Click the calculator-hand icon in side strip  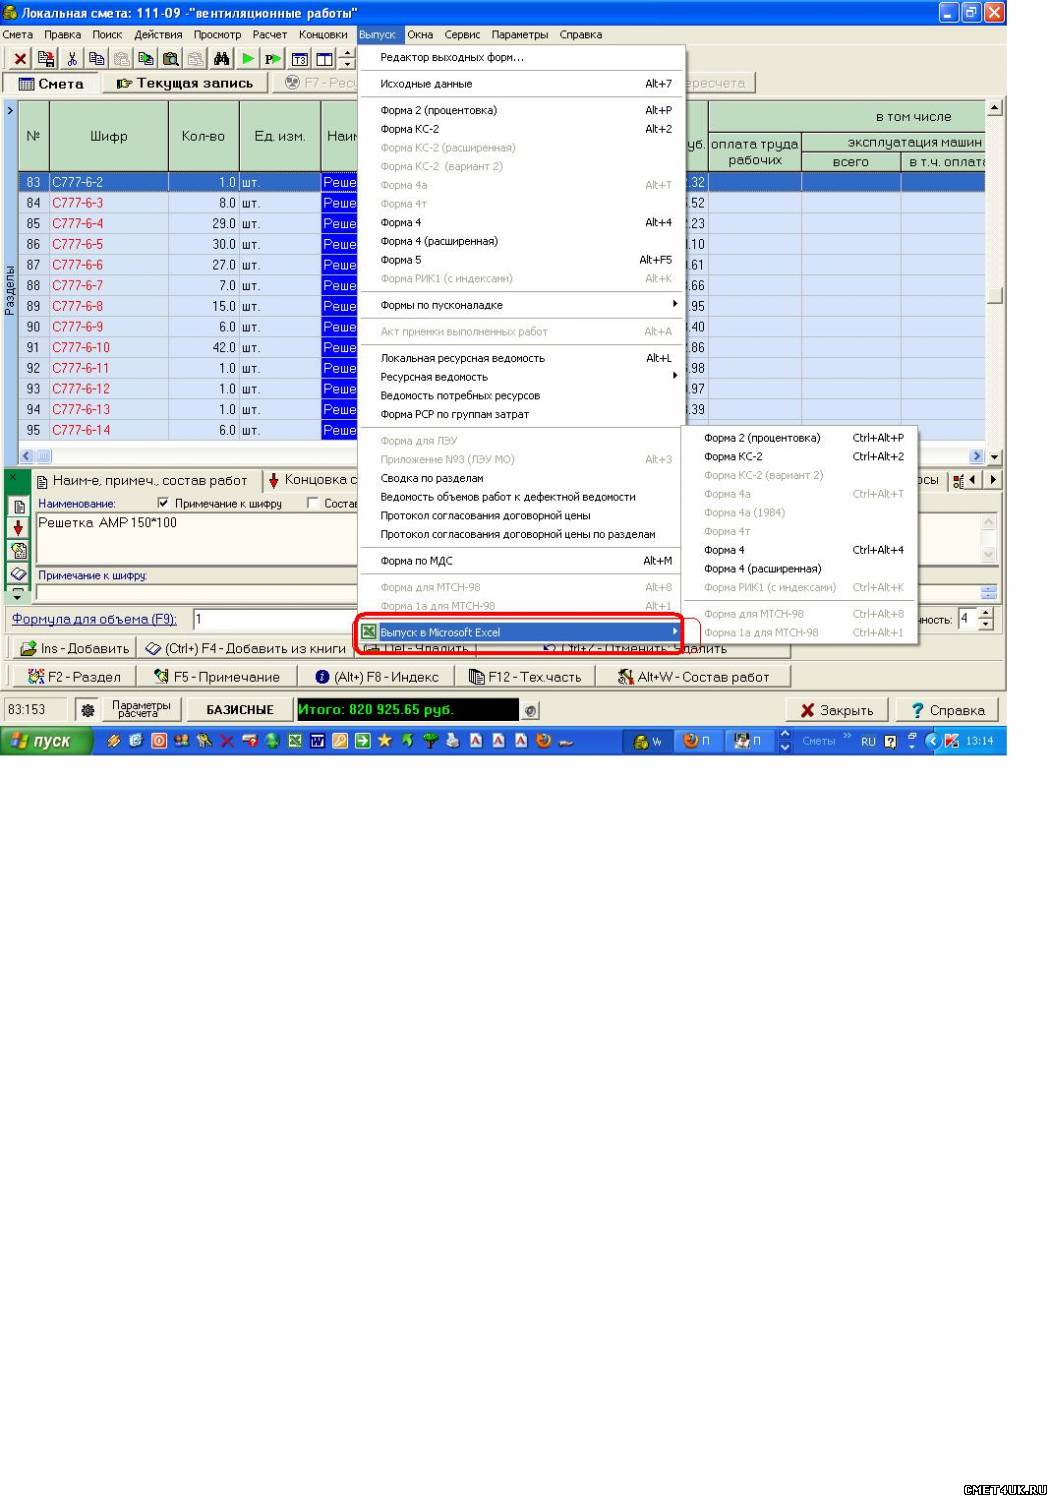tap(18, 550)
